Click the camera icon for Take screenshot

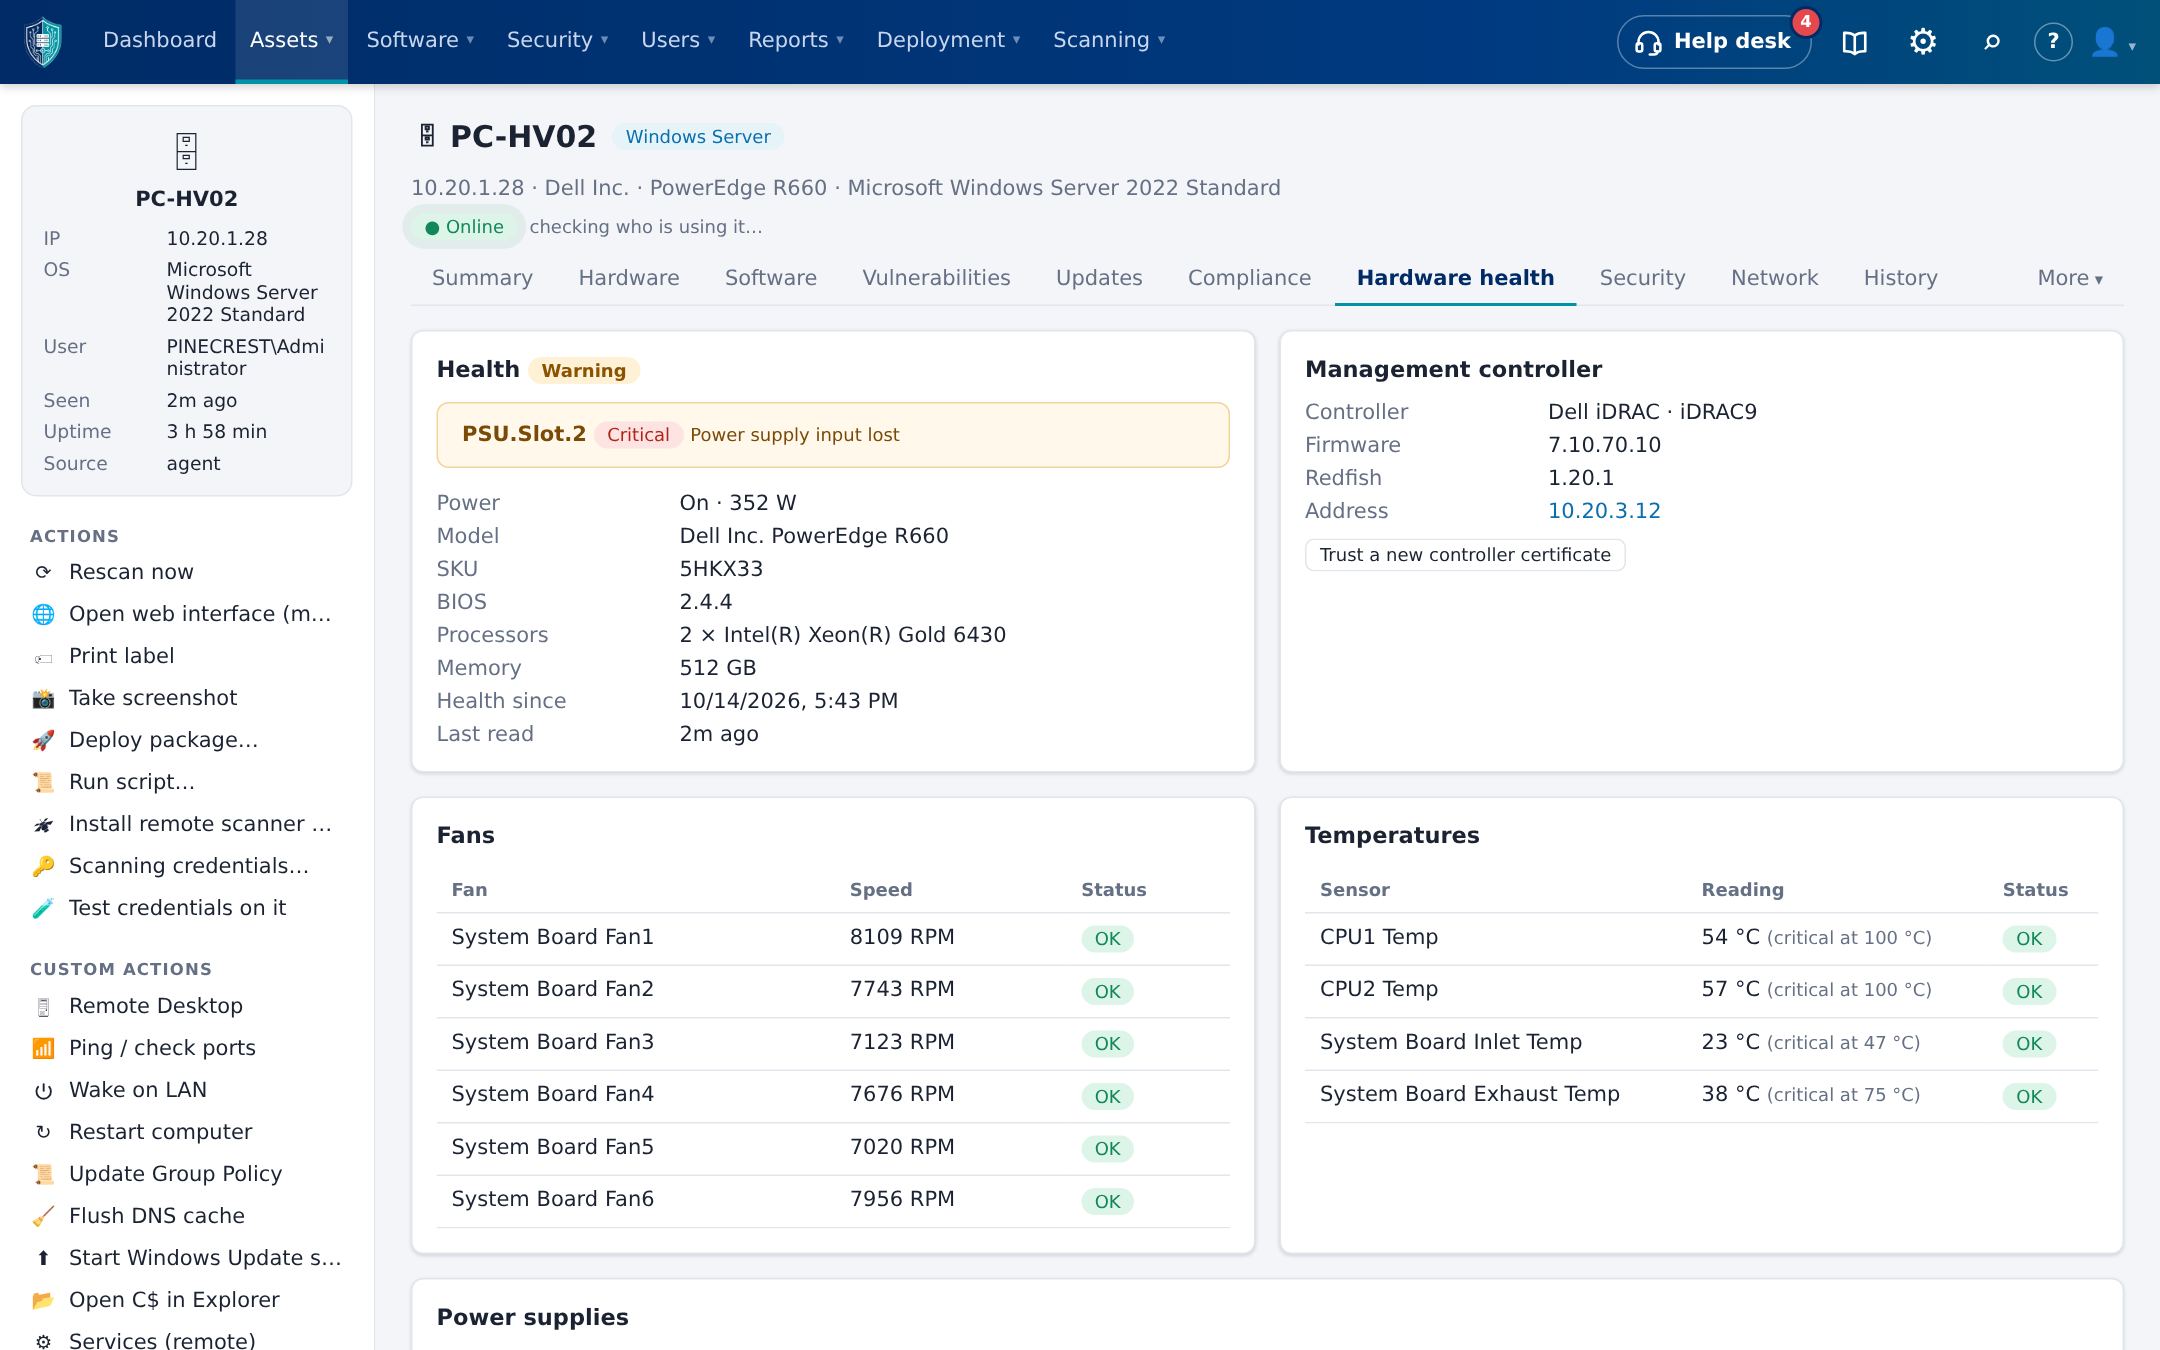click(43, 699)
